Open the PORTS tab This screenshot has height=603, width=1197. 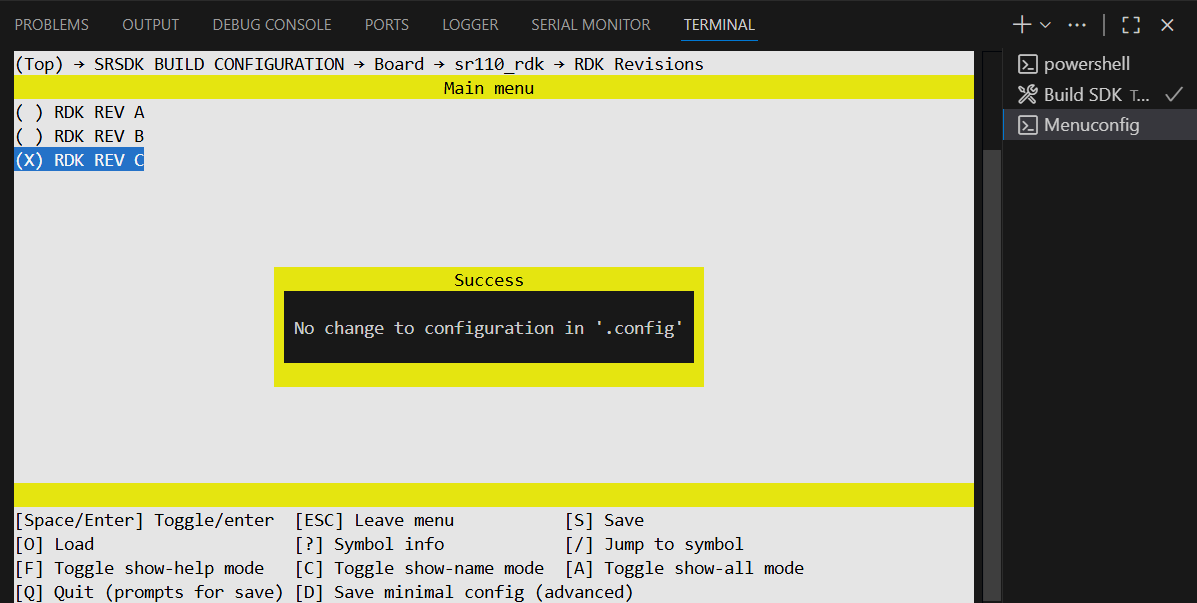[x=386, y=25]
